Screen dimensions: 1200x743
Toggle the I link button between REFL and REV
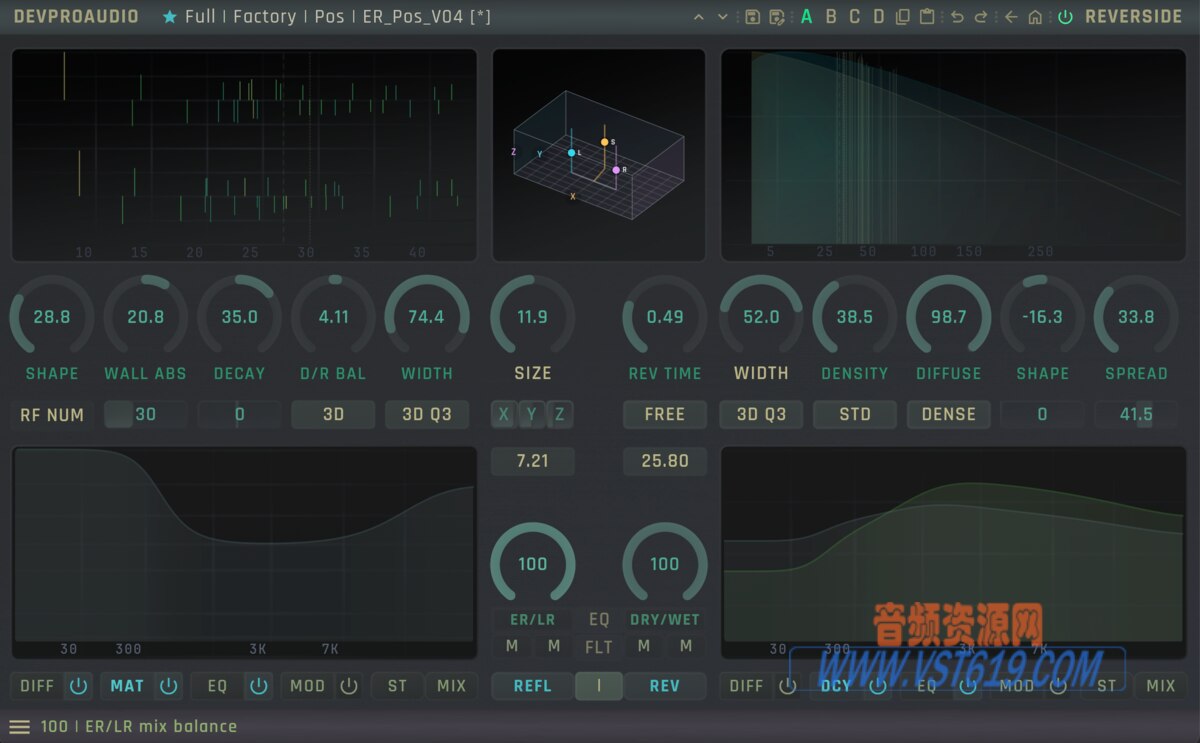click(599, 686)
